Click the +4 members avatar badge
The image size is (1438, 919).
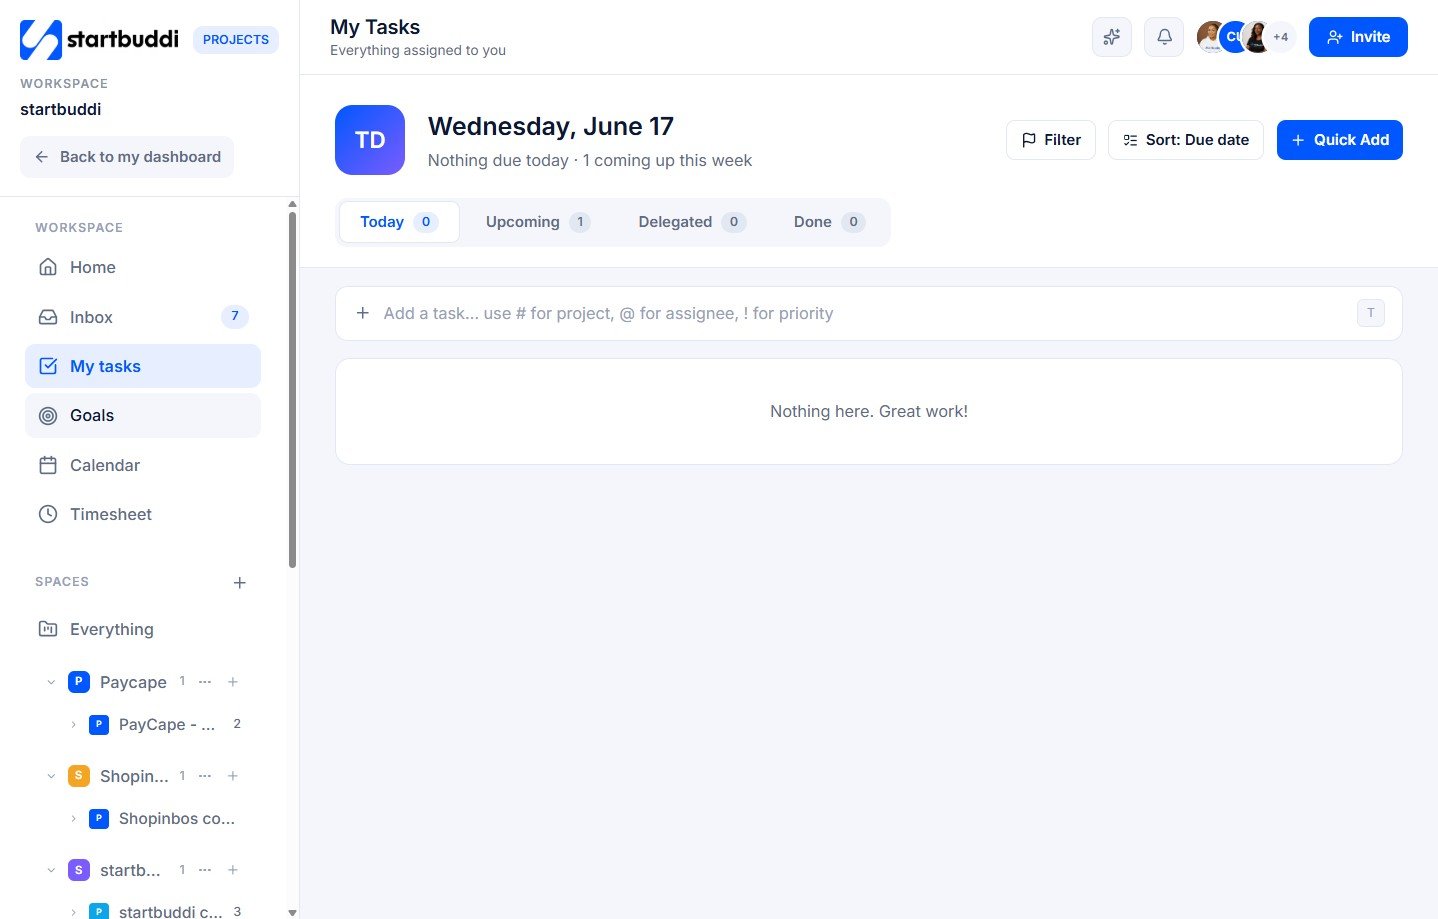click(1281, 37)
